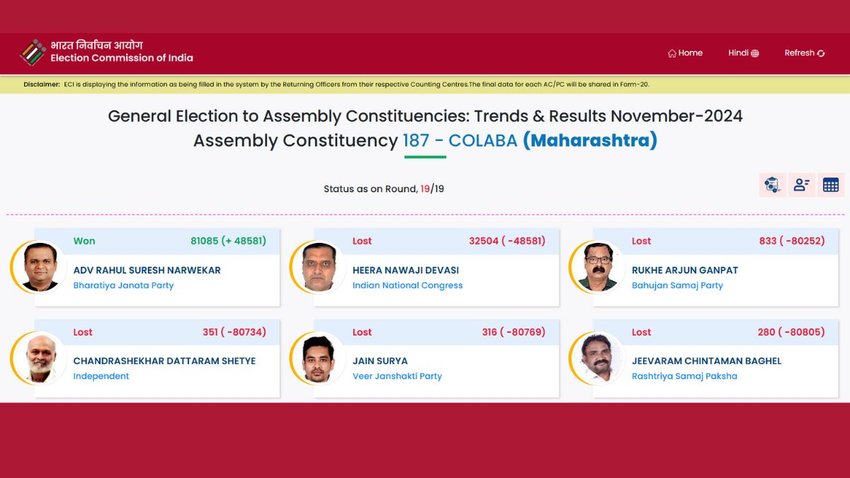Go to the Home menu item
This screenshot has height=478, width=850.
tap(685, 53)
